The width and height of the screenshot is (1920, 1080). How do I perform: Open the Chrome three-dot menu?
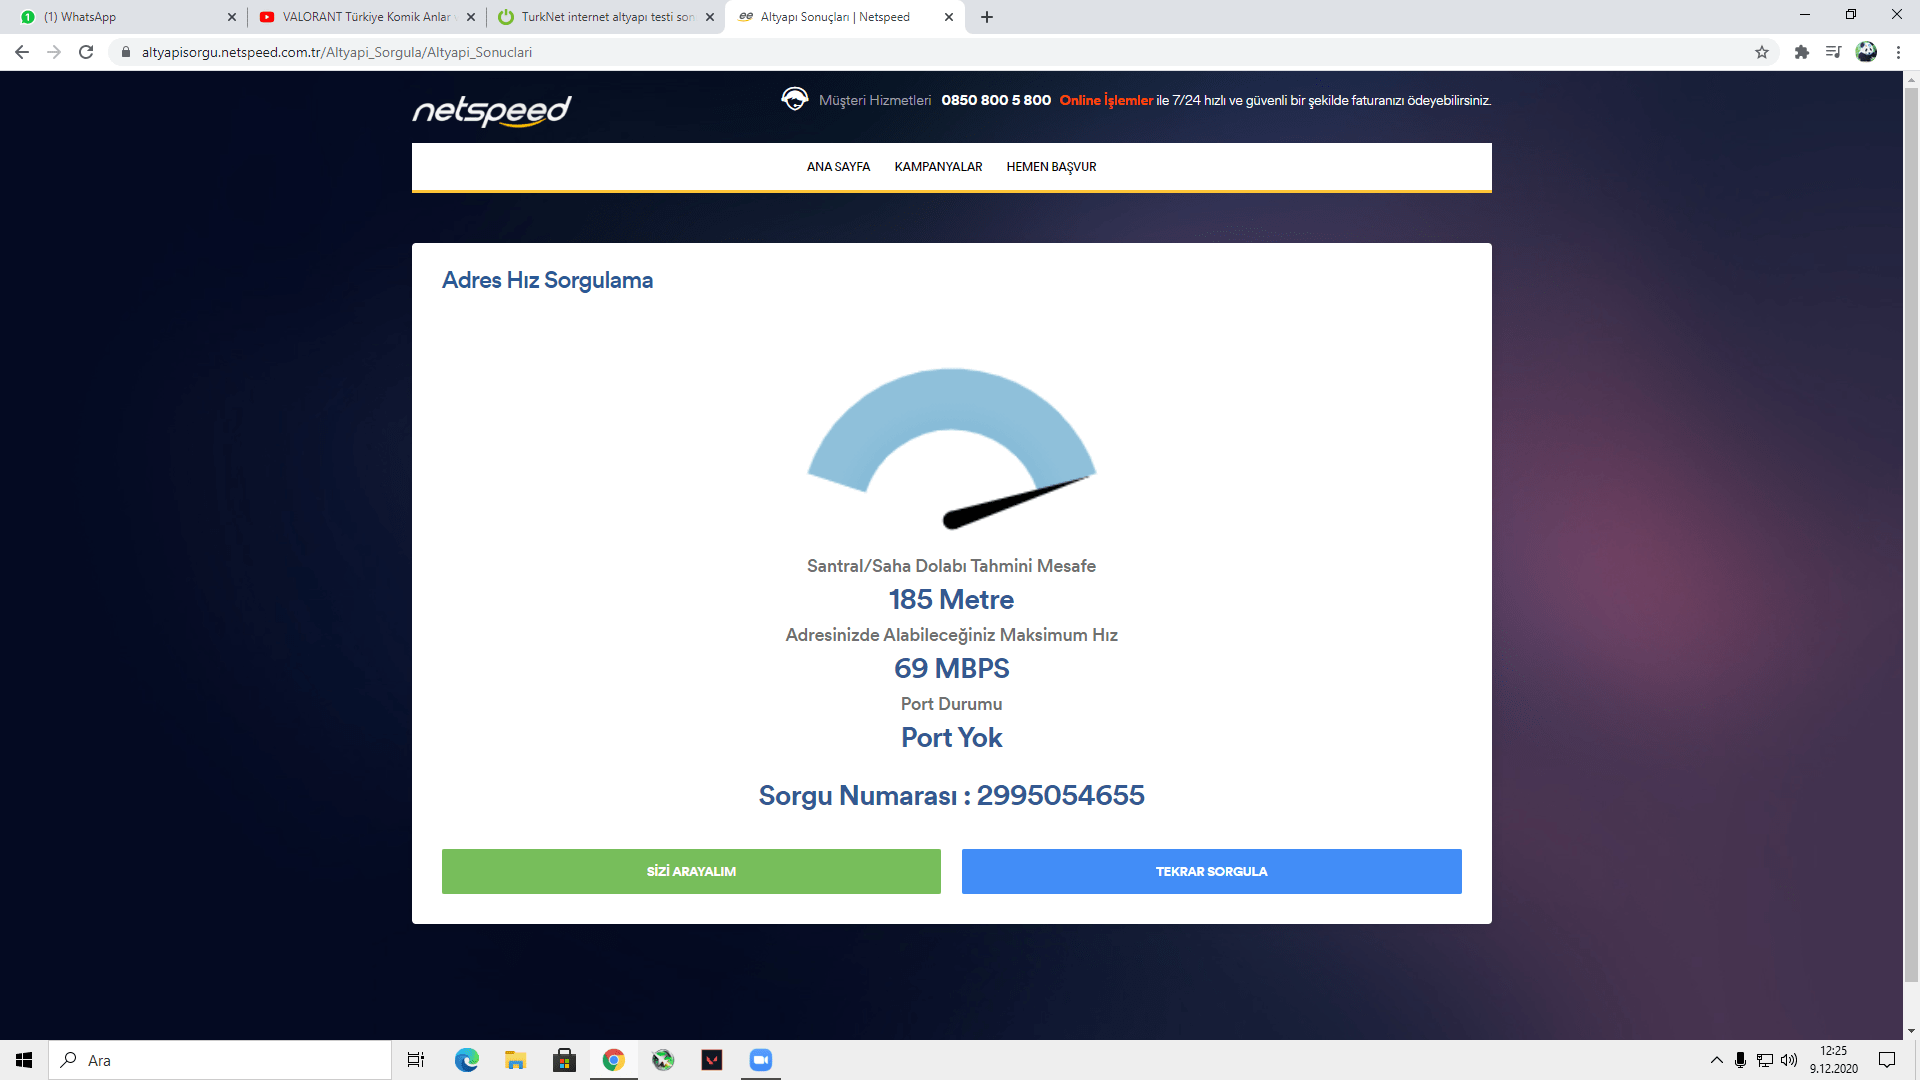[x=1898, y=52]
